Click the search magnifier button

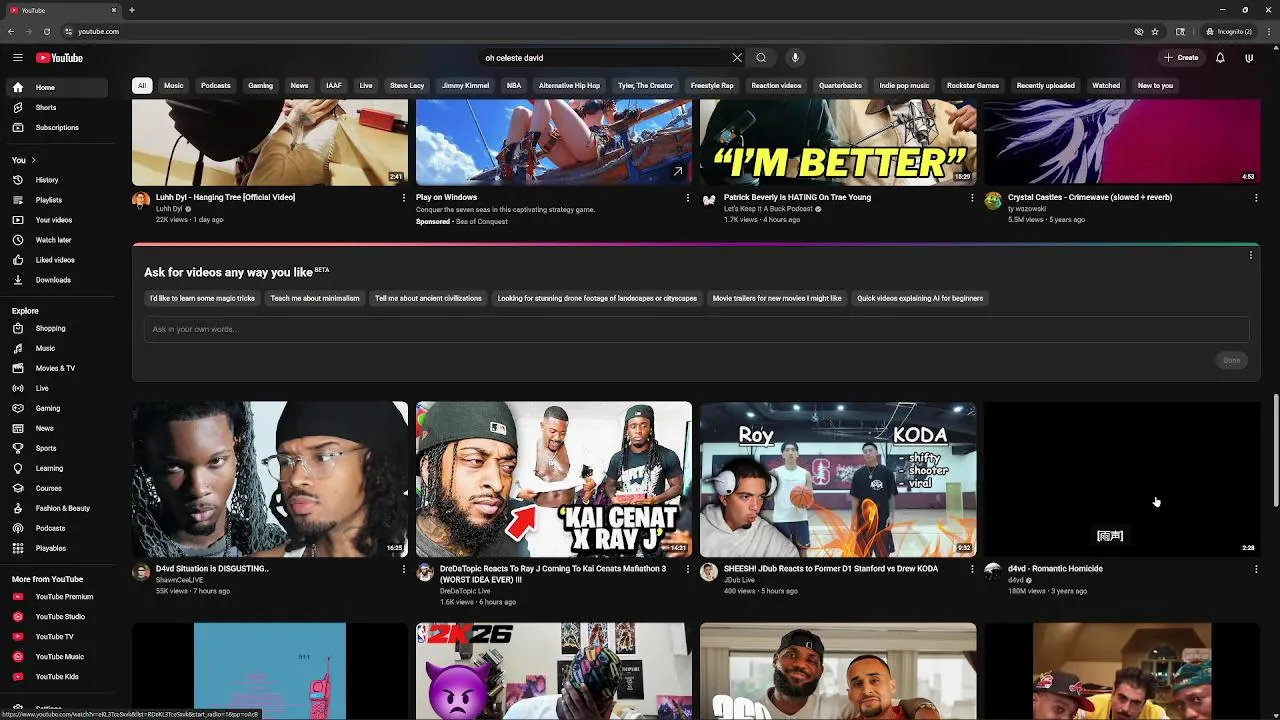(761, 58)
